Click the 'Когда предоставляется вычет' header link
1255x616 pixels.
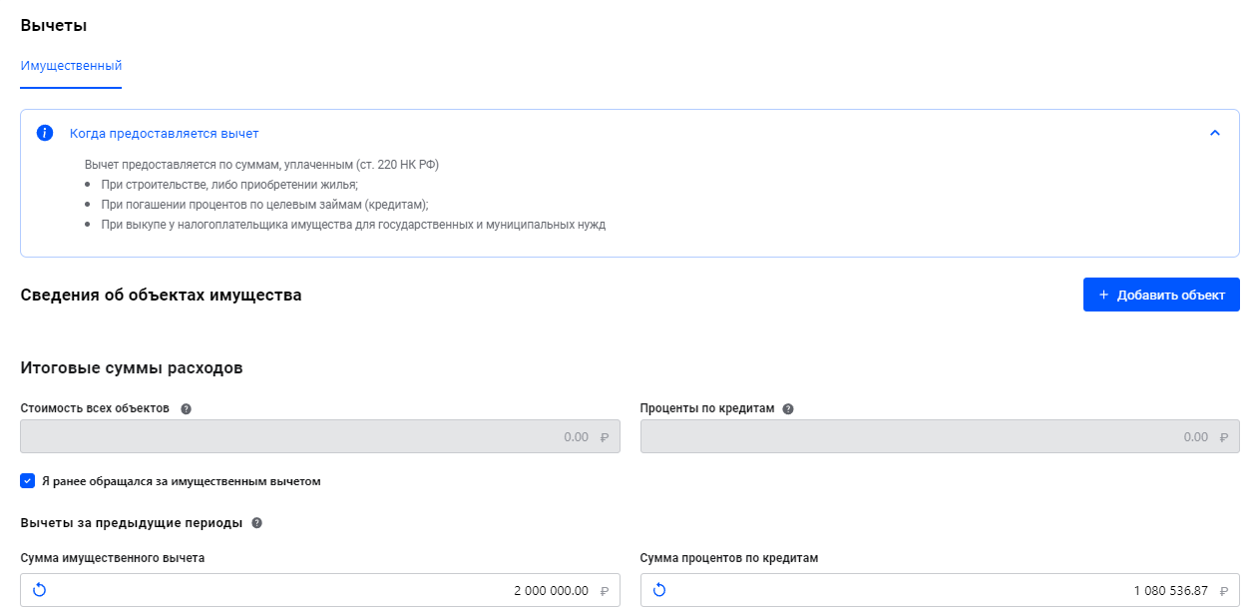pos(164,133)
